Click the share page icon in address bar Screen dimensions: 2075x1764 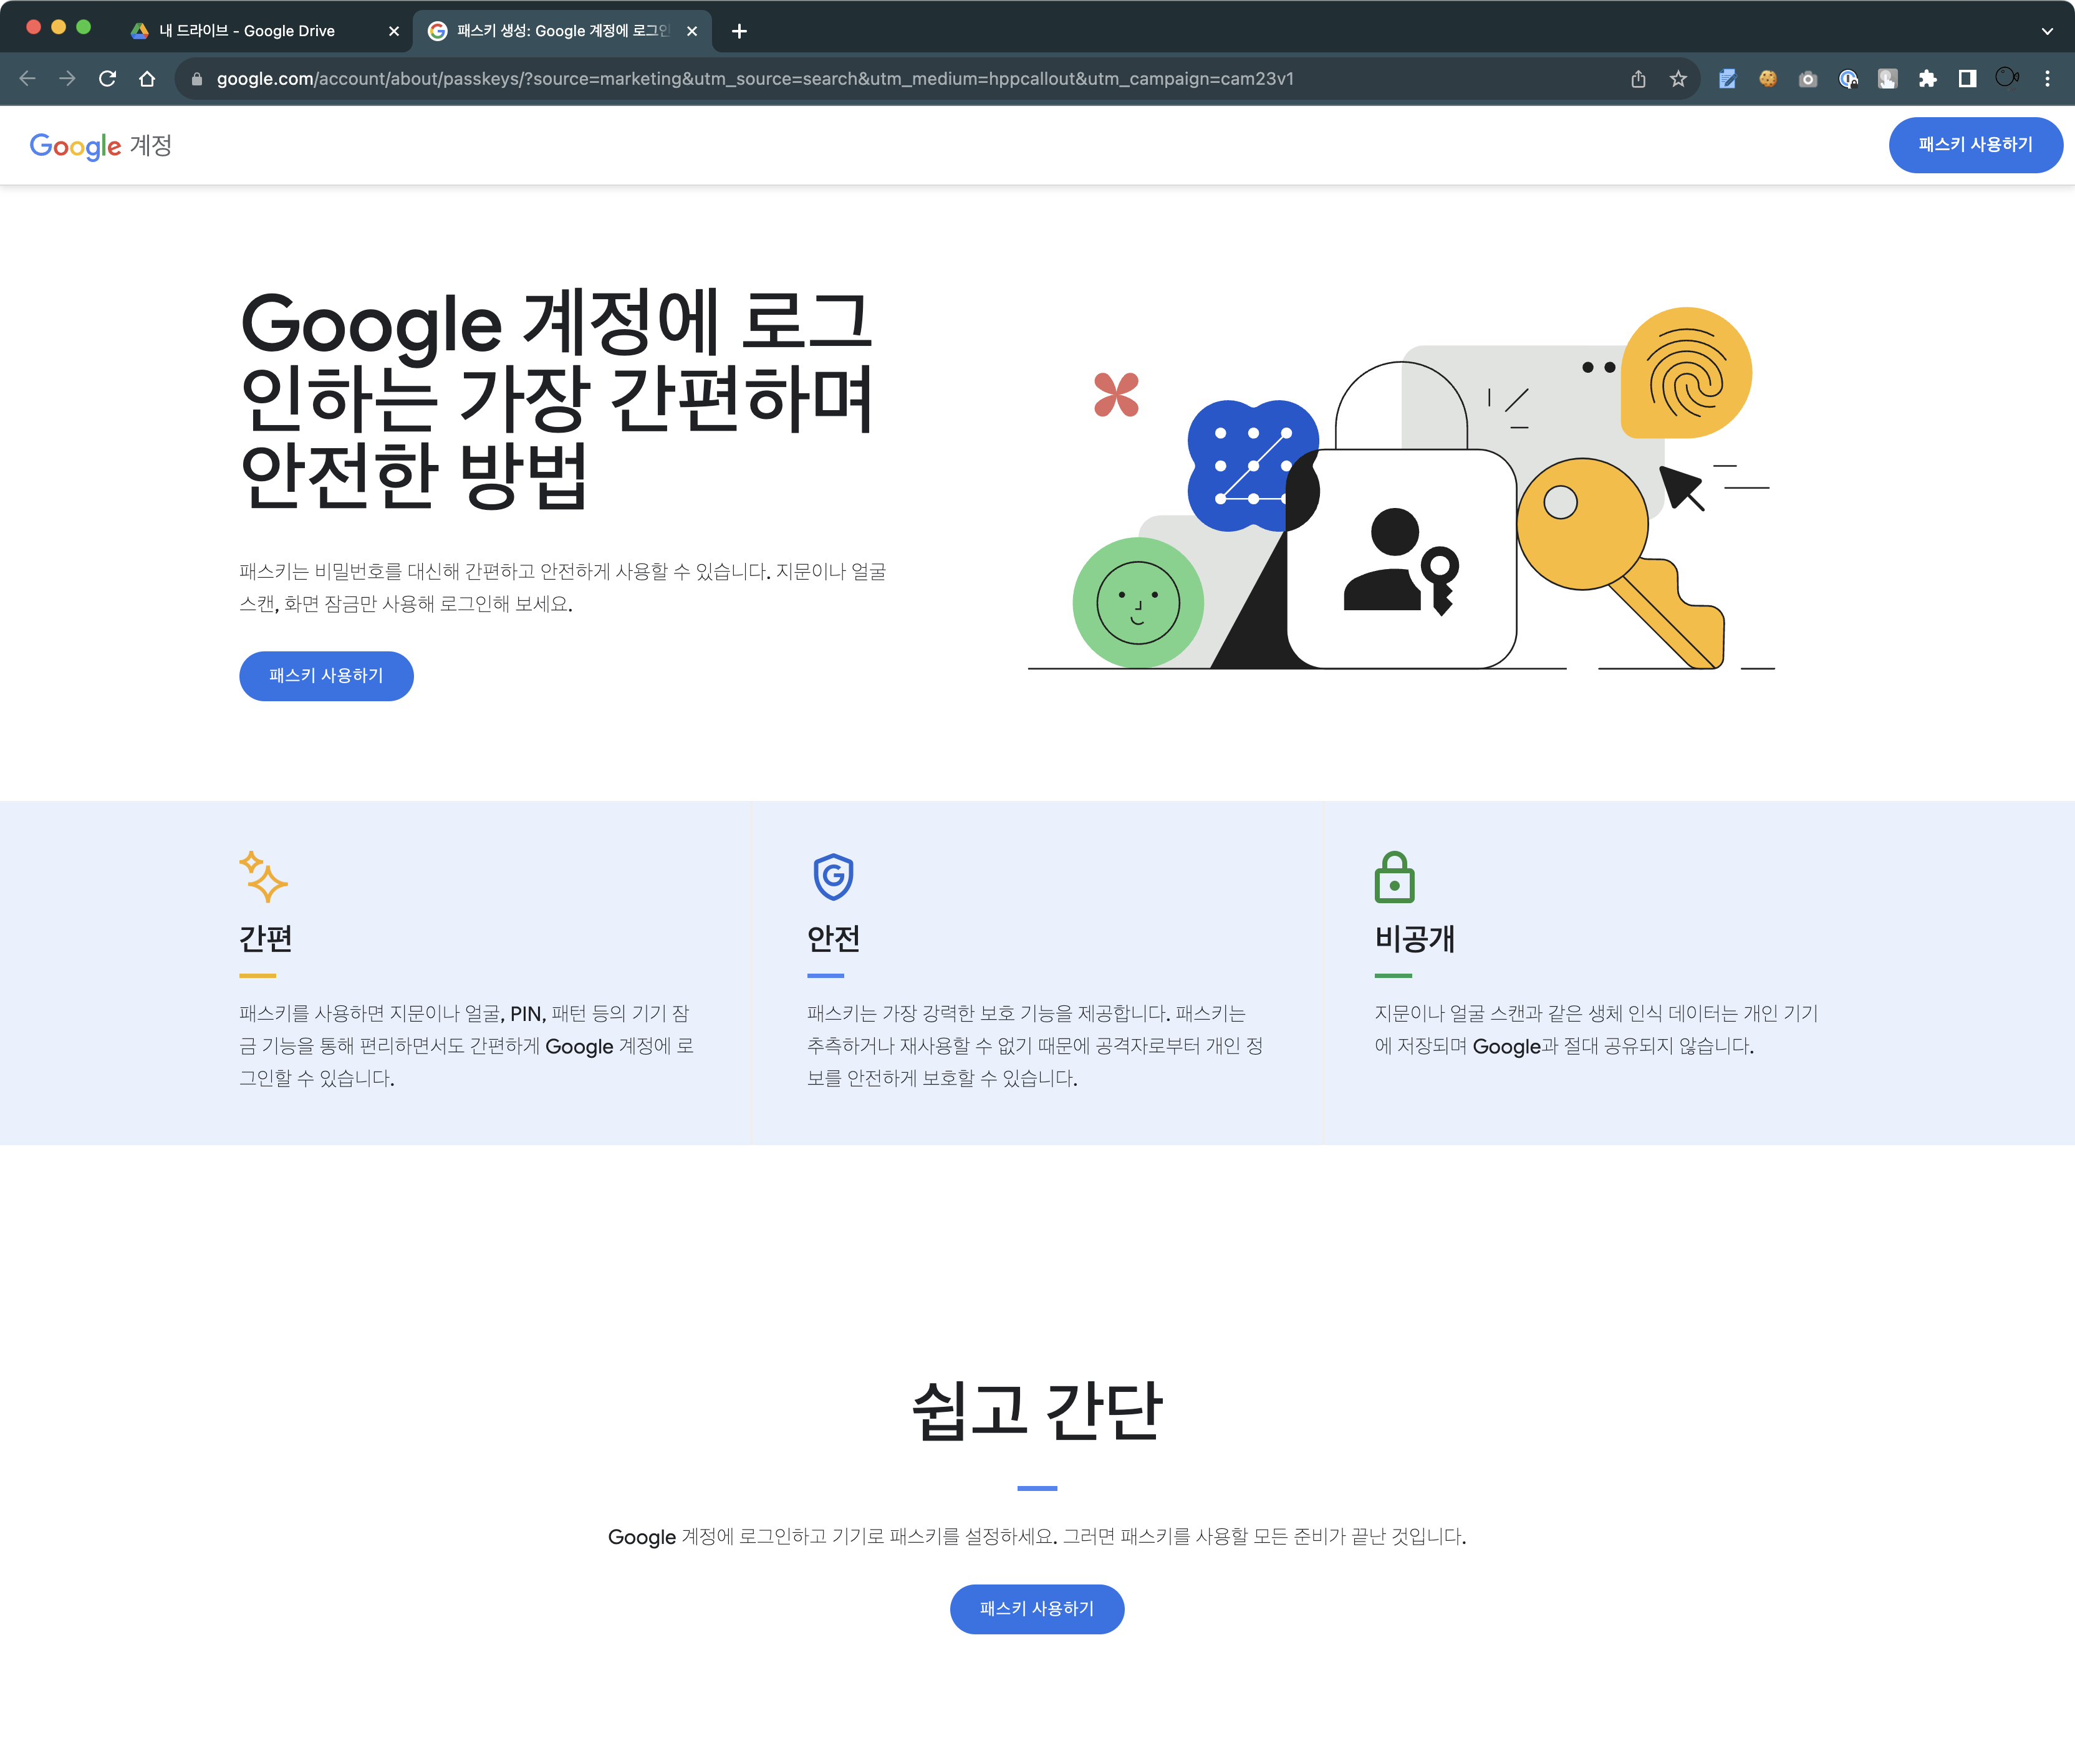coord(1638,79)
